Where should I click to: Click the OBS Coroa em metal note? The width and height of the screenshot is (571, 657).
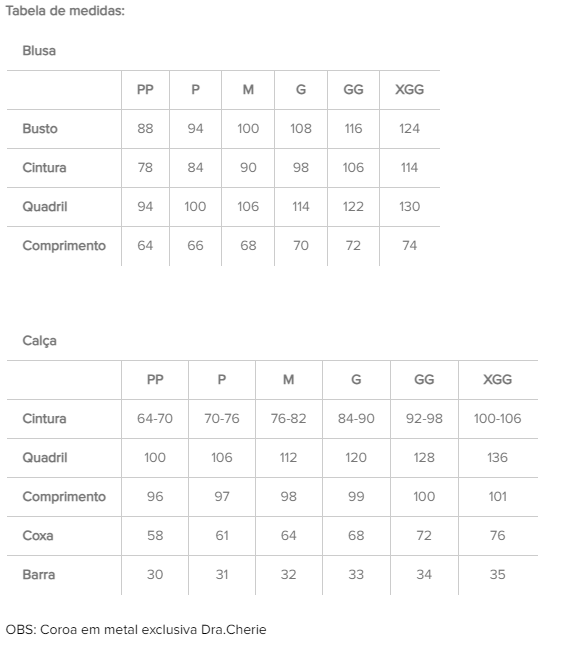136,630
